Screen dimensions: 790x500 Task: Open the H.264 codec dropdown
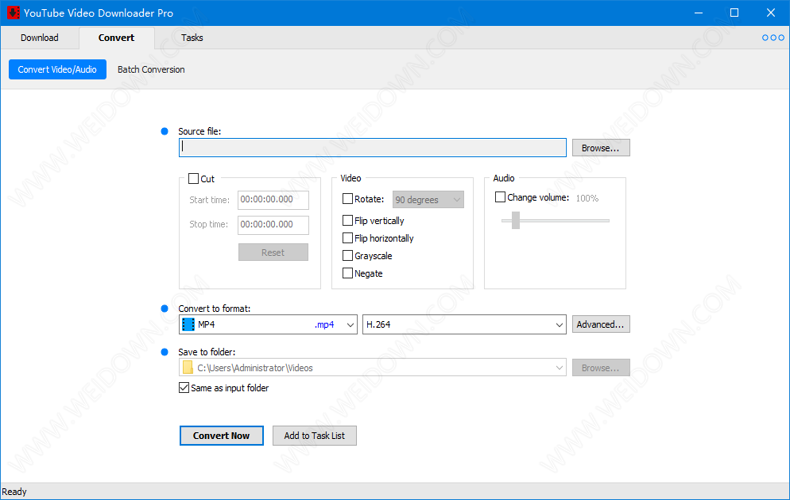click(x=464, y=325)
